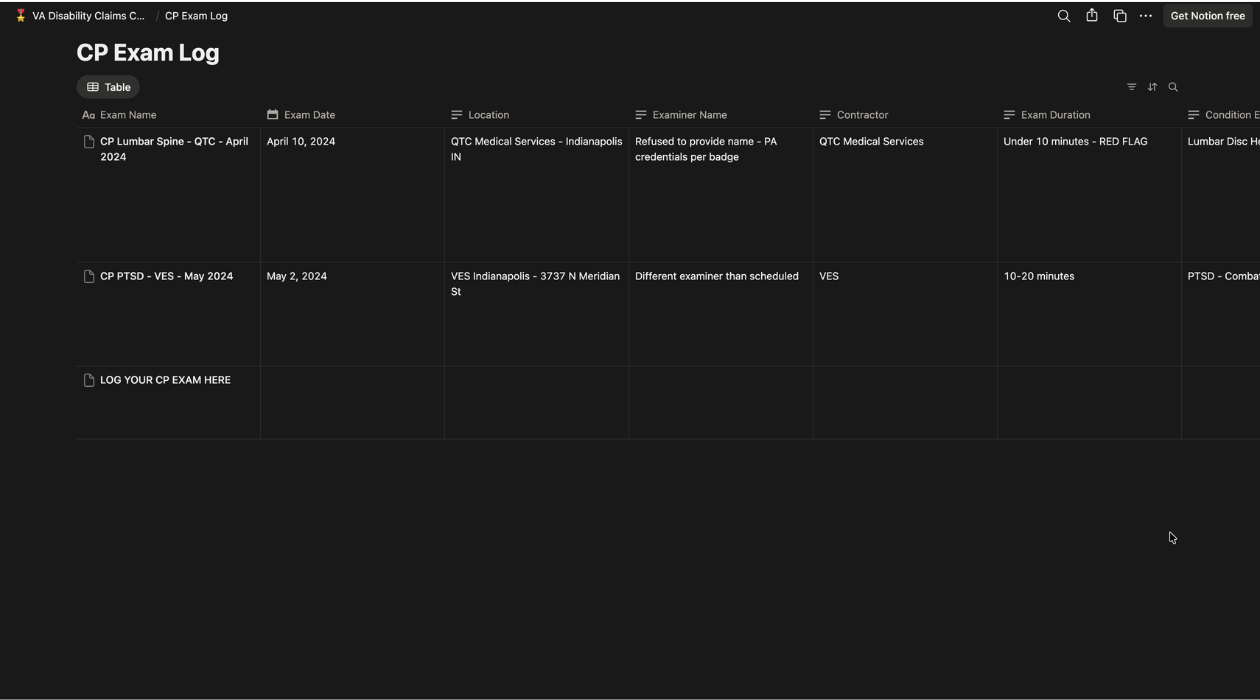Select Different examiner than scheduled cell

(720, 314)
